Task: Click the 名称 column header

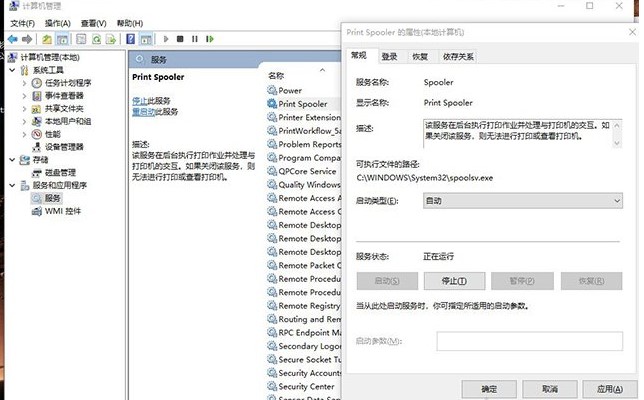Action: point(276,76)
